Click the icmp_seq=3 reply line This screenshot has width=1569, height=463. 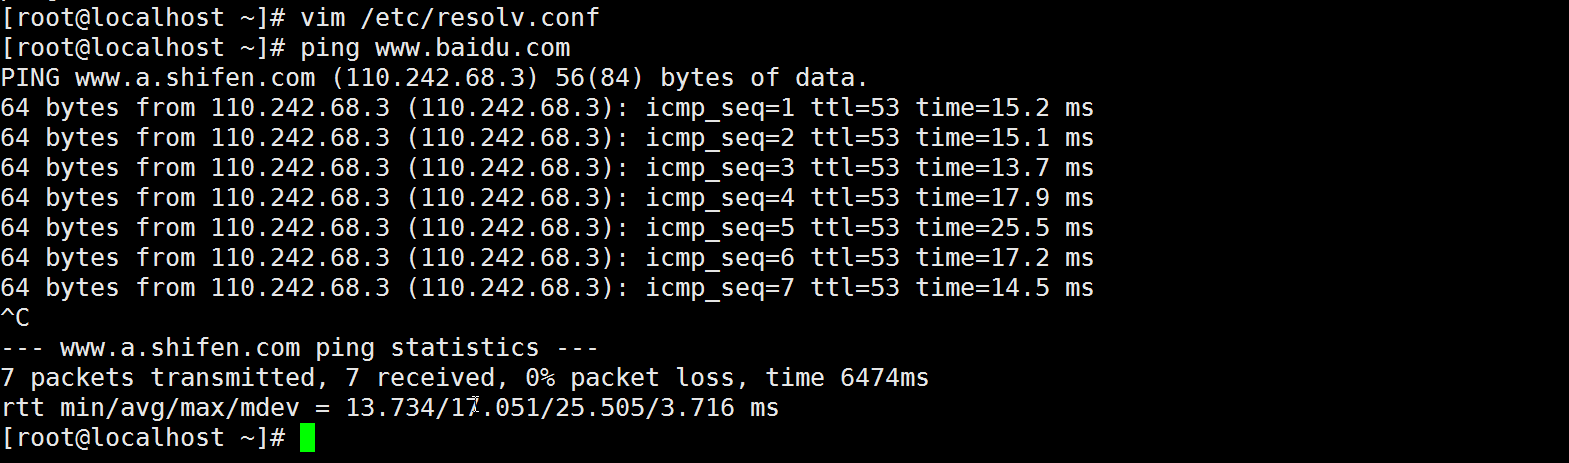pos(546,168)
